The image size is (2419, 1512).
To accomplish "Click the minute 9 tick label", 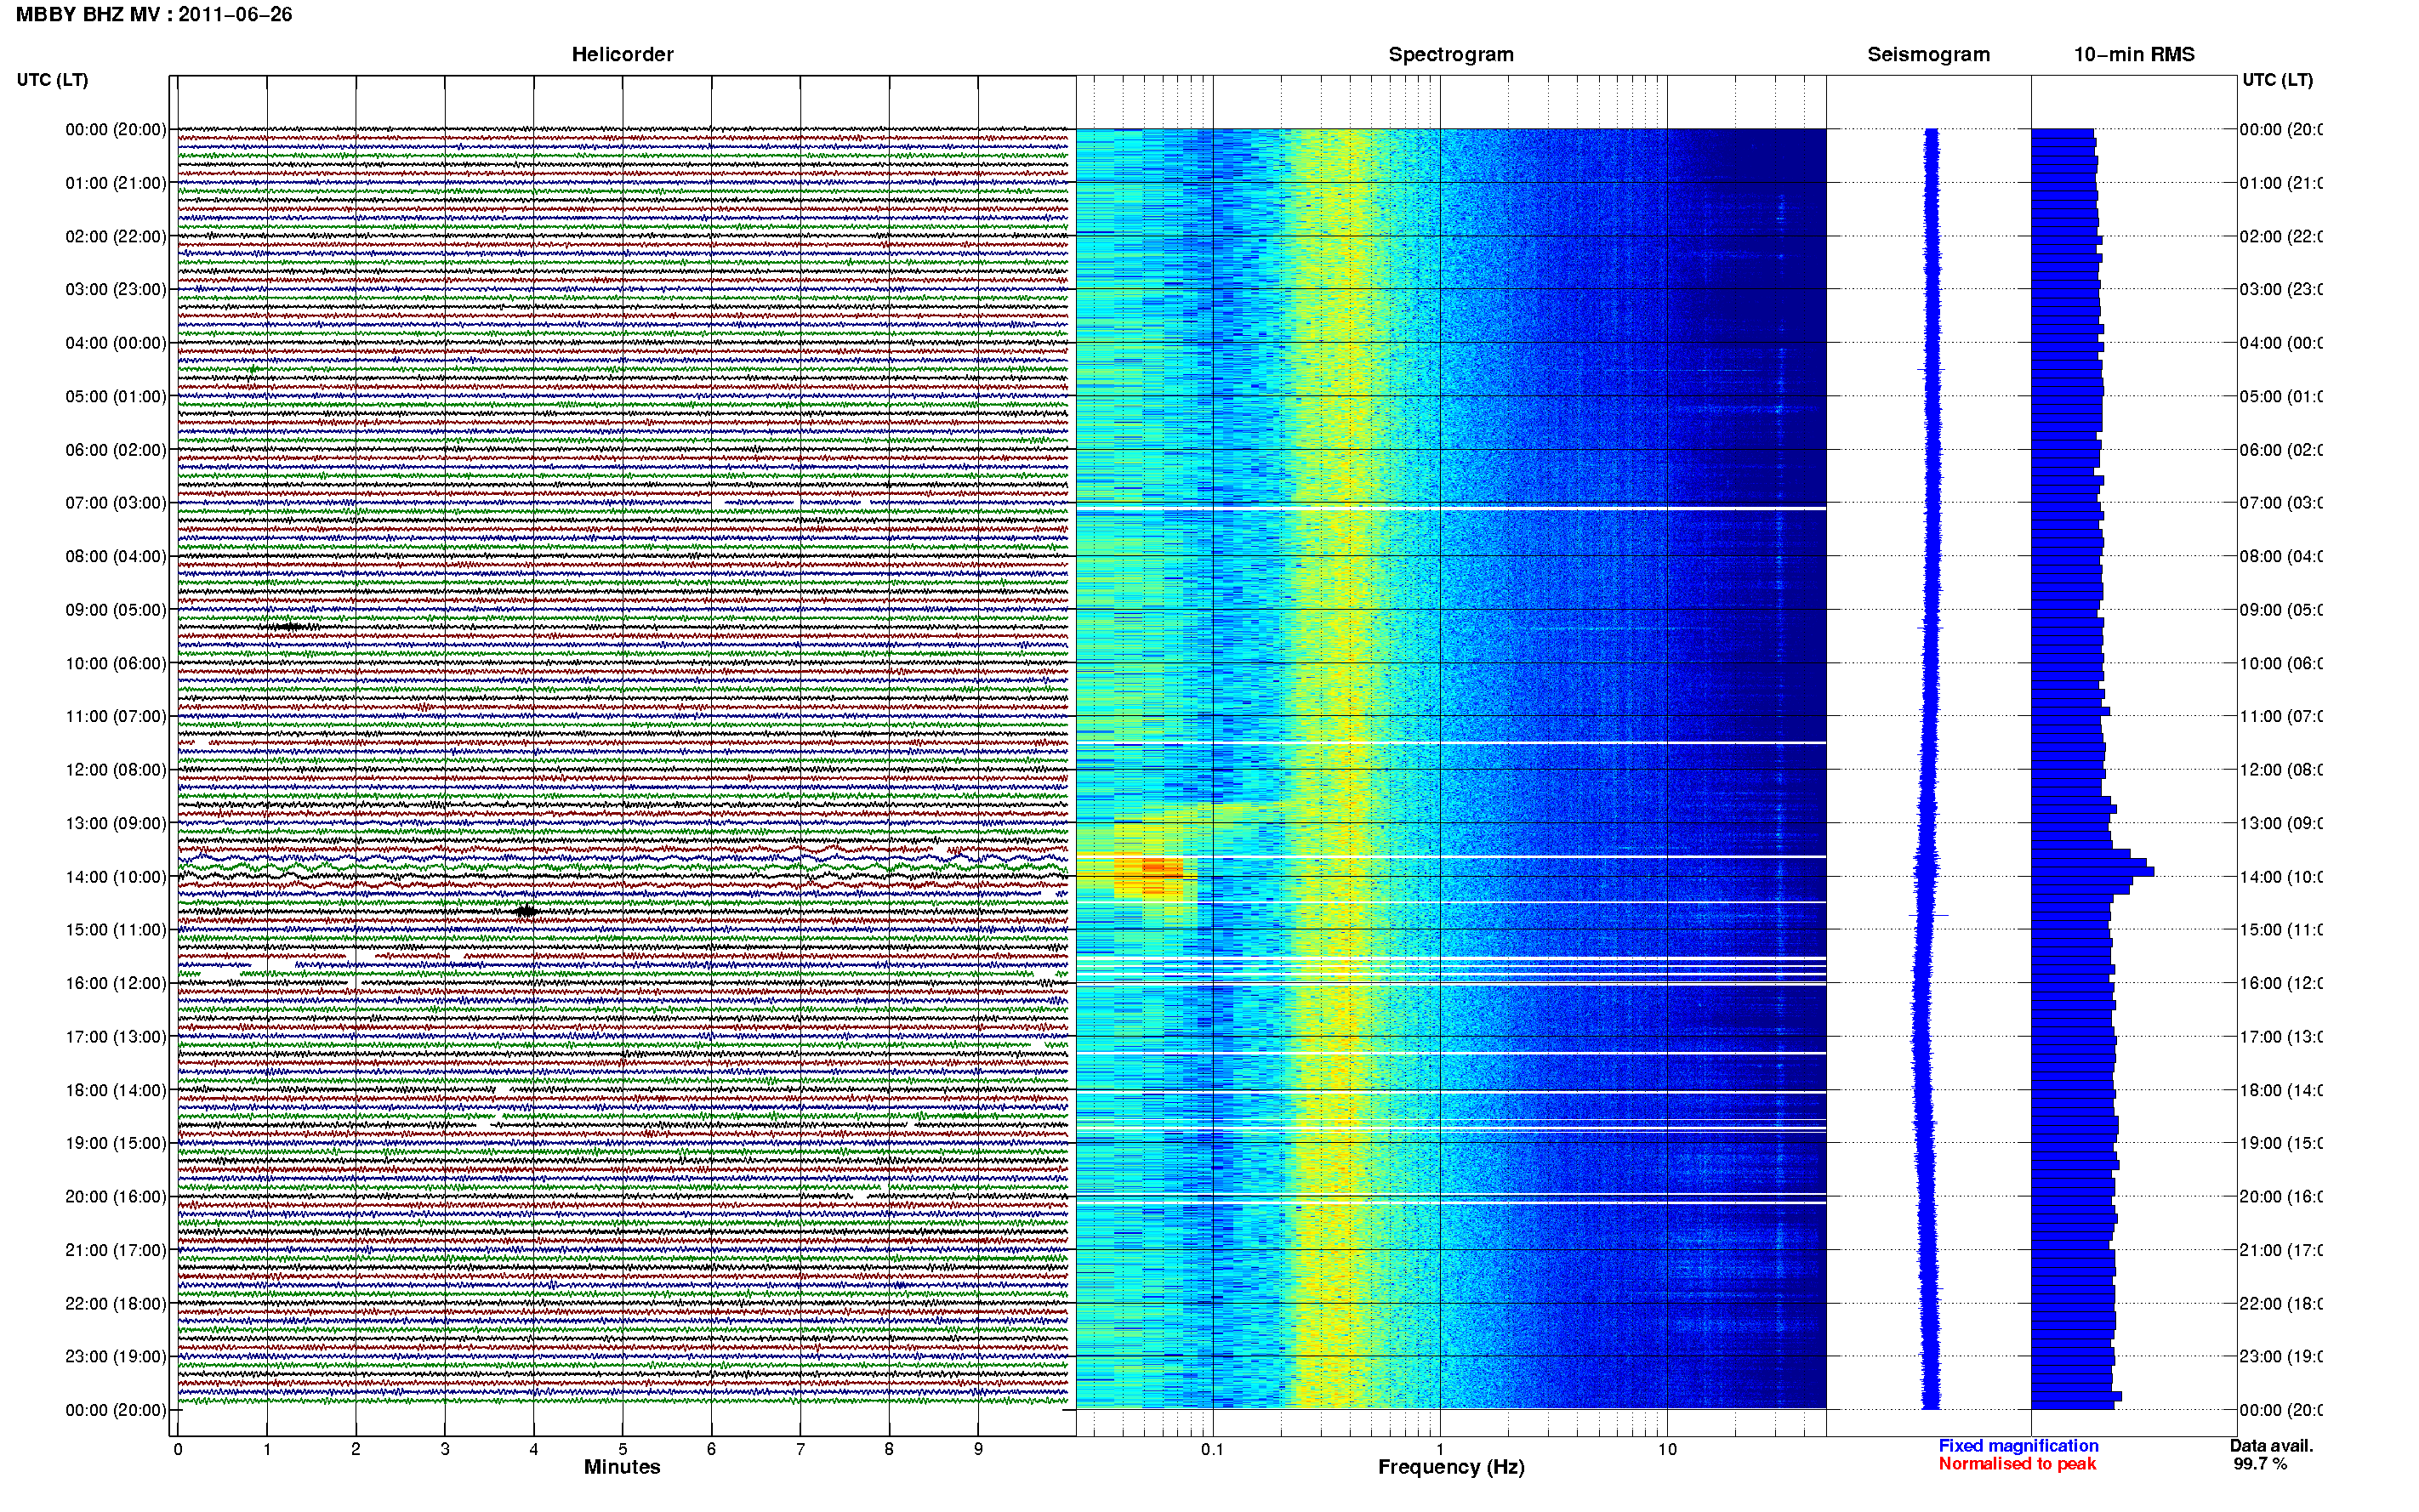I will pos(978,1449).
